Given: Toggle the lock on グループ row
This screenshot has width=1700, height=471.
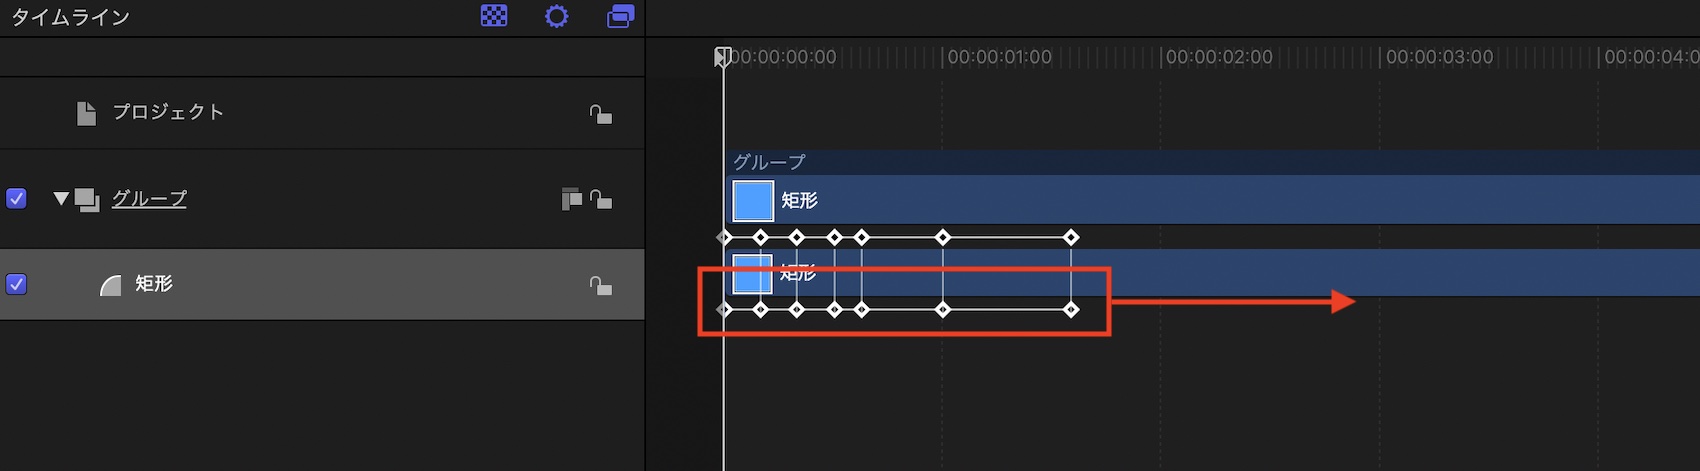Looking at the screenshot, I should tap(600, 199).
